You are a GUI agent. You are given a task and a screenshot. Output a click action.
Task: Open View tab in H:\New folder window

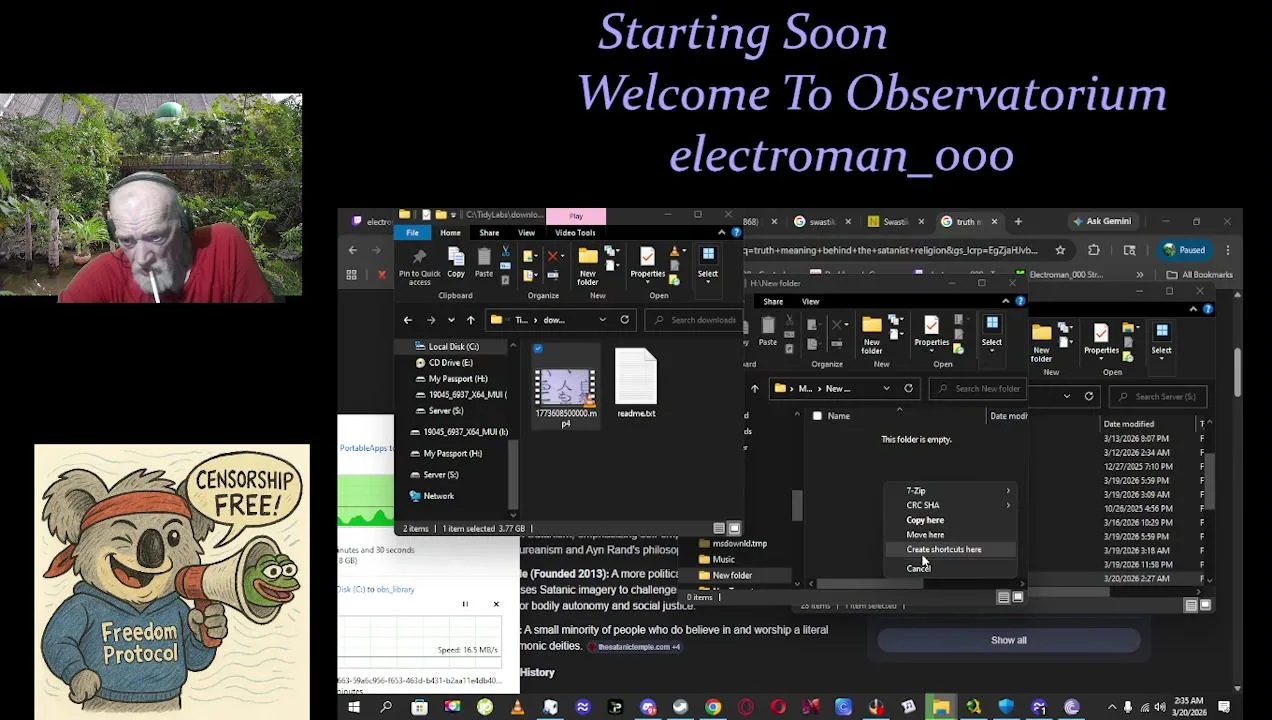(810, 301)
